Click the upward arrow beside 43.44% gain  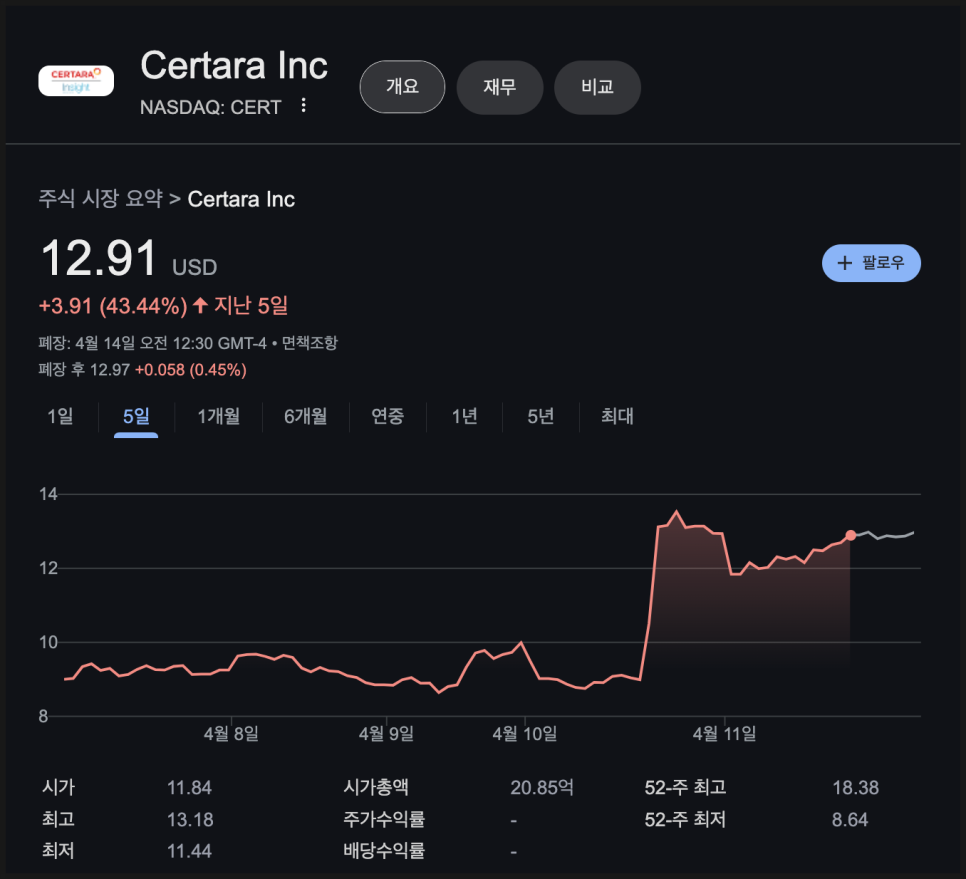click(x=200, y=306)
